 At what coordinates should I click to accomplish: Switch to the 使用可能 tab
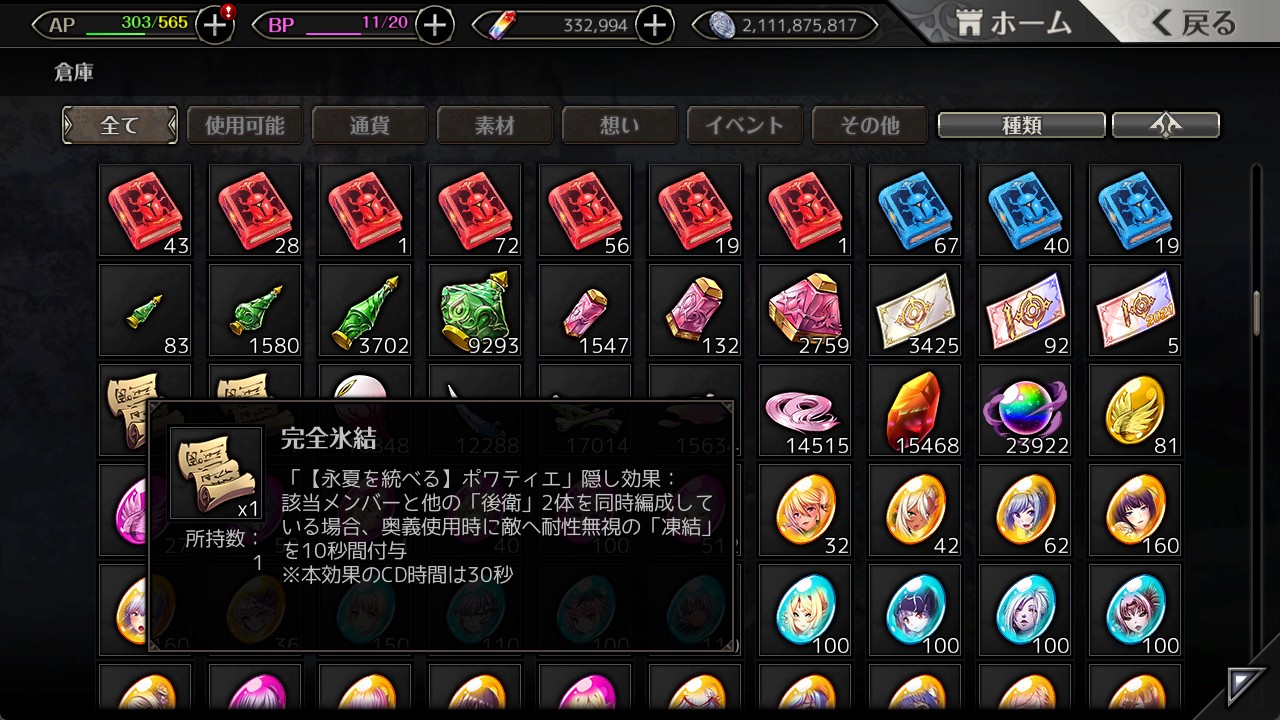click(245, 125)
